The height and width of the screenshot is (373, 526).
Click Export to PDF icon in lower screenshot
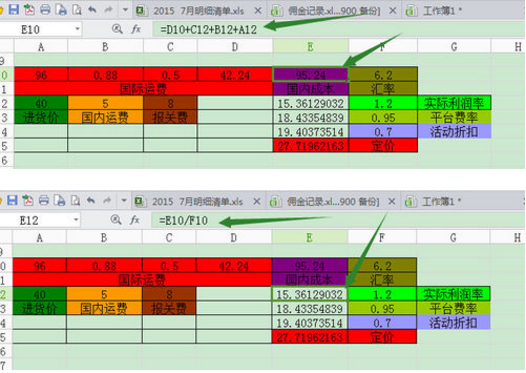pyautogui.click(x=28, y=201)
